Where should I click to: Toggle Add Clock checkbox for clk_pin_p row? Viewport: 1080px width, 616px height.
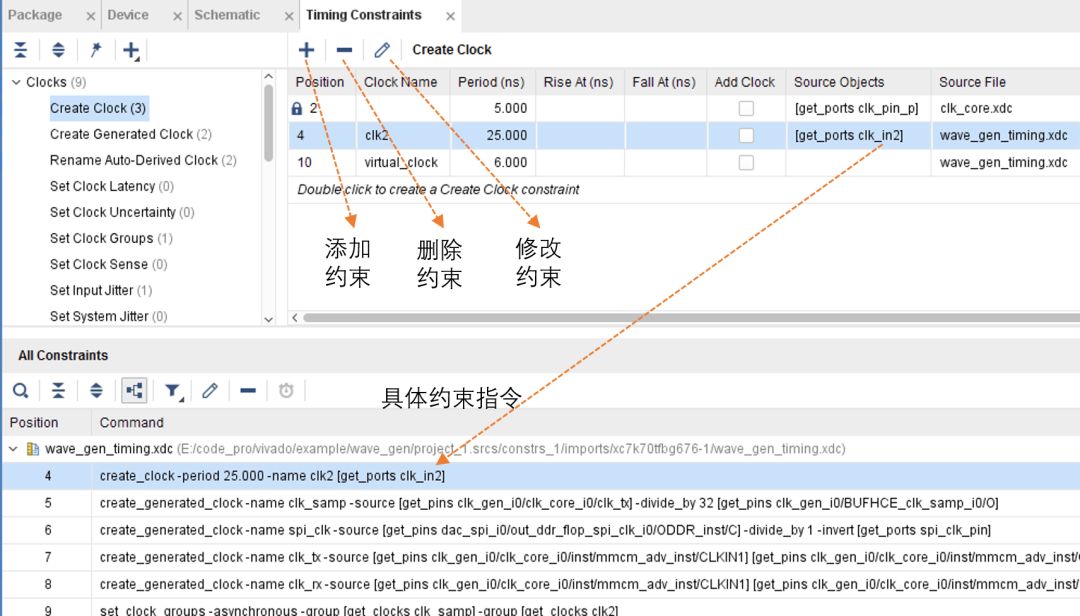coord(746,109)
